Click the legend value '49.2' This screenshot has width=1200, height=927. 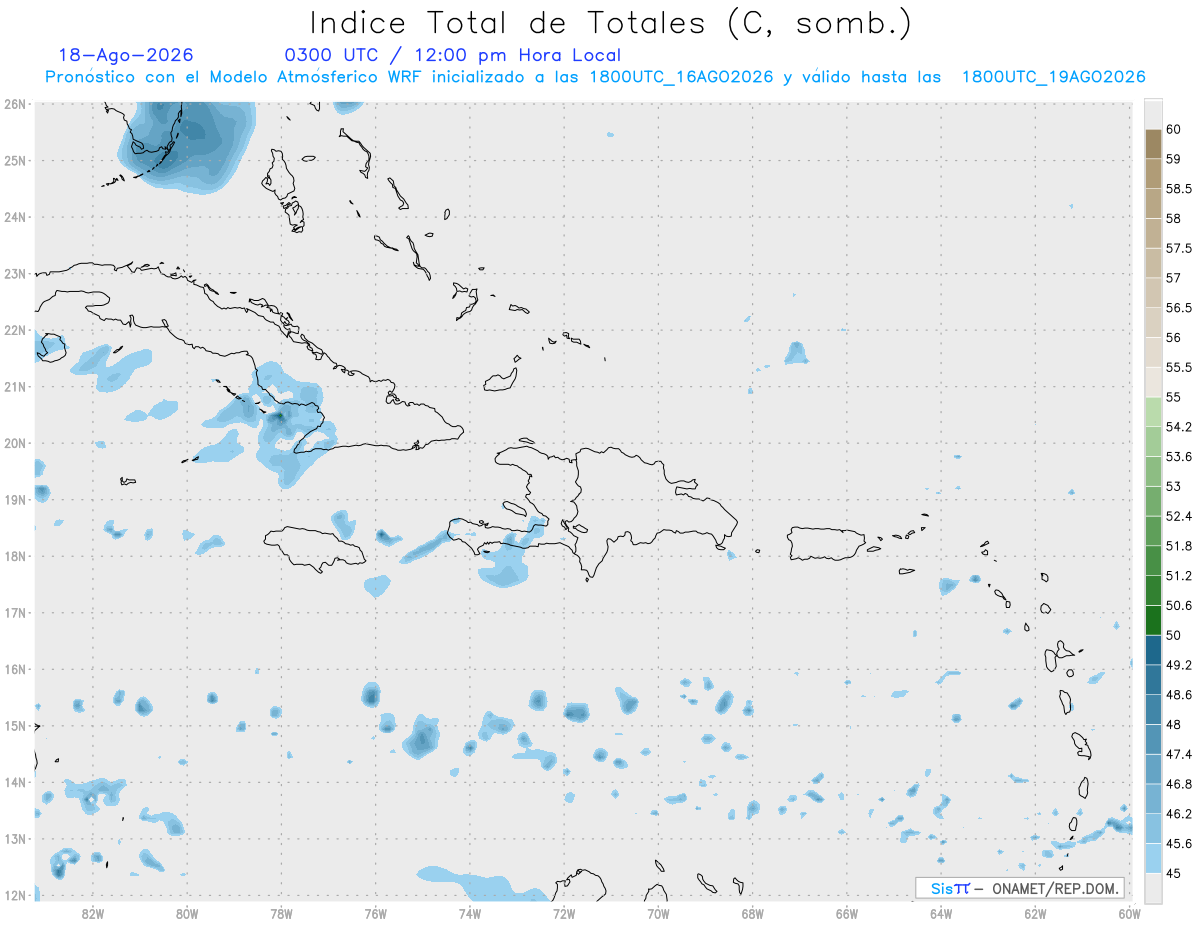[x=1178, y=665]
